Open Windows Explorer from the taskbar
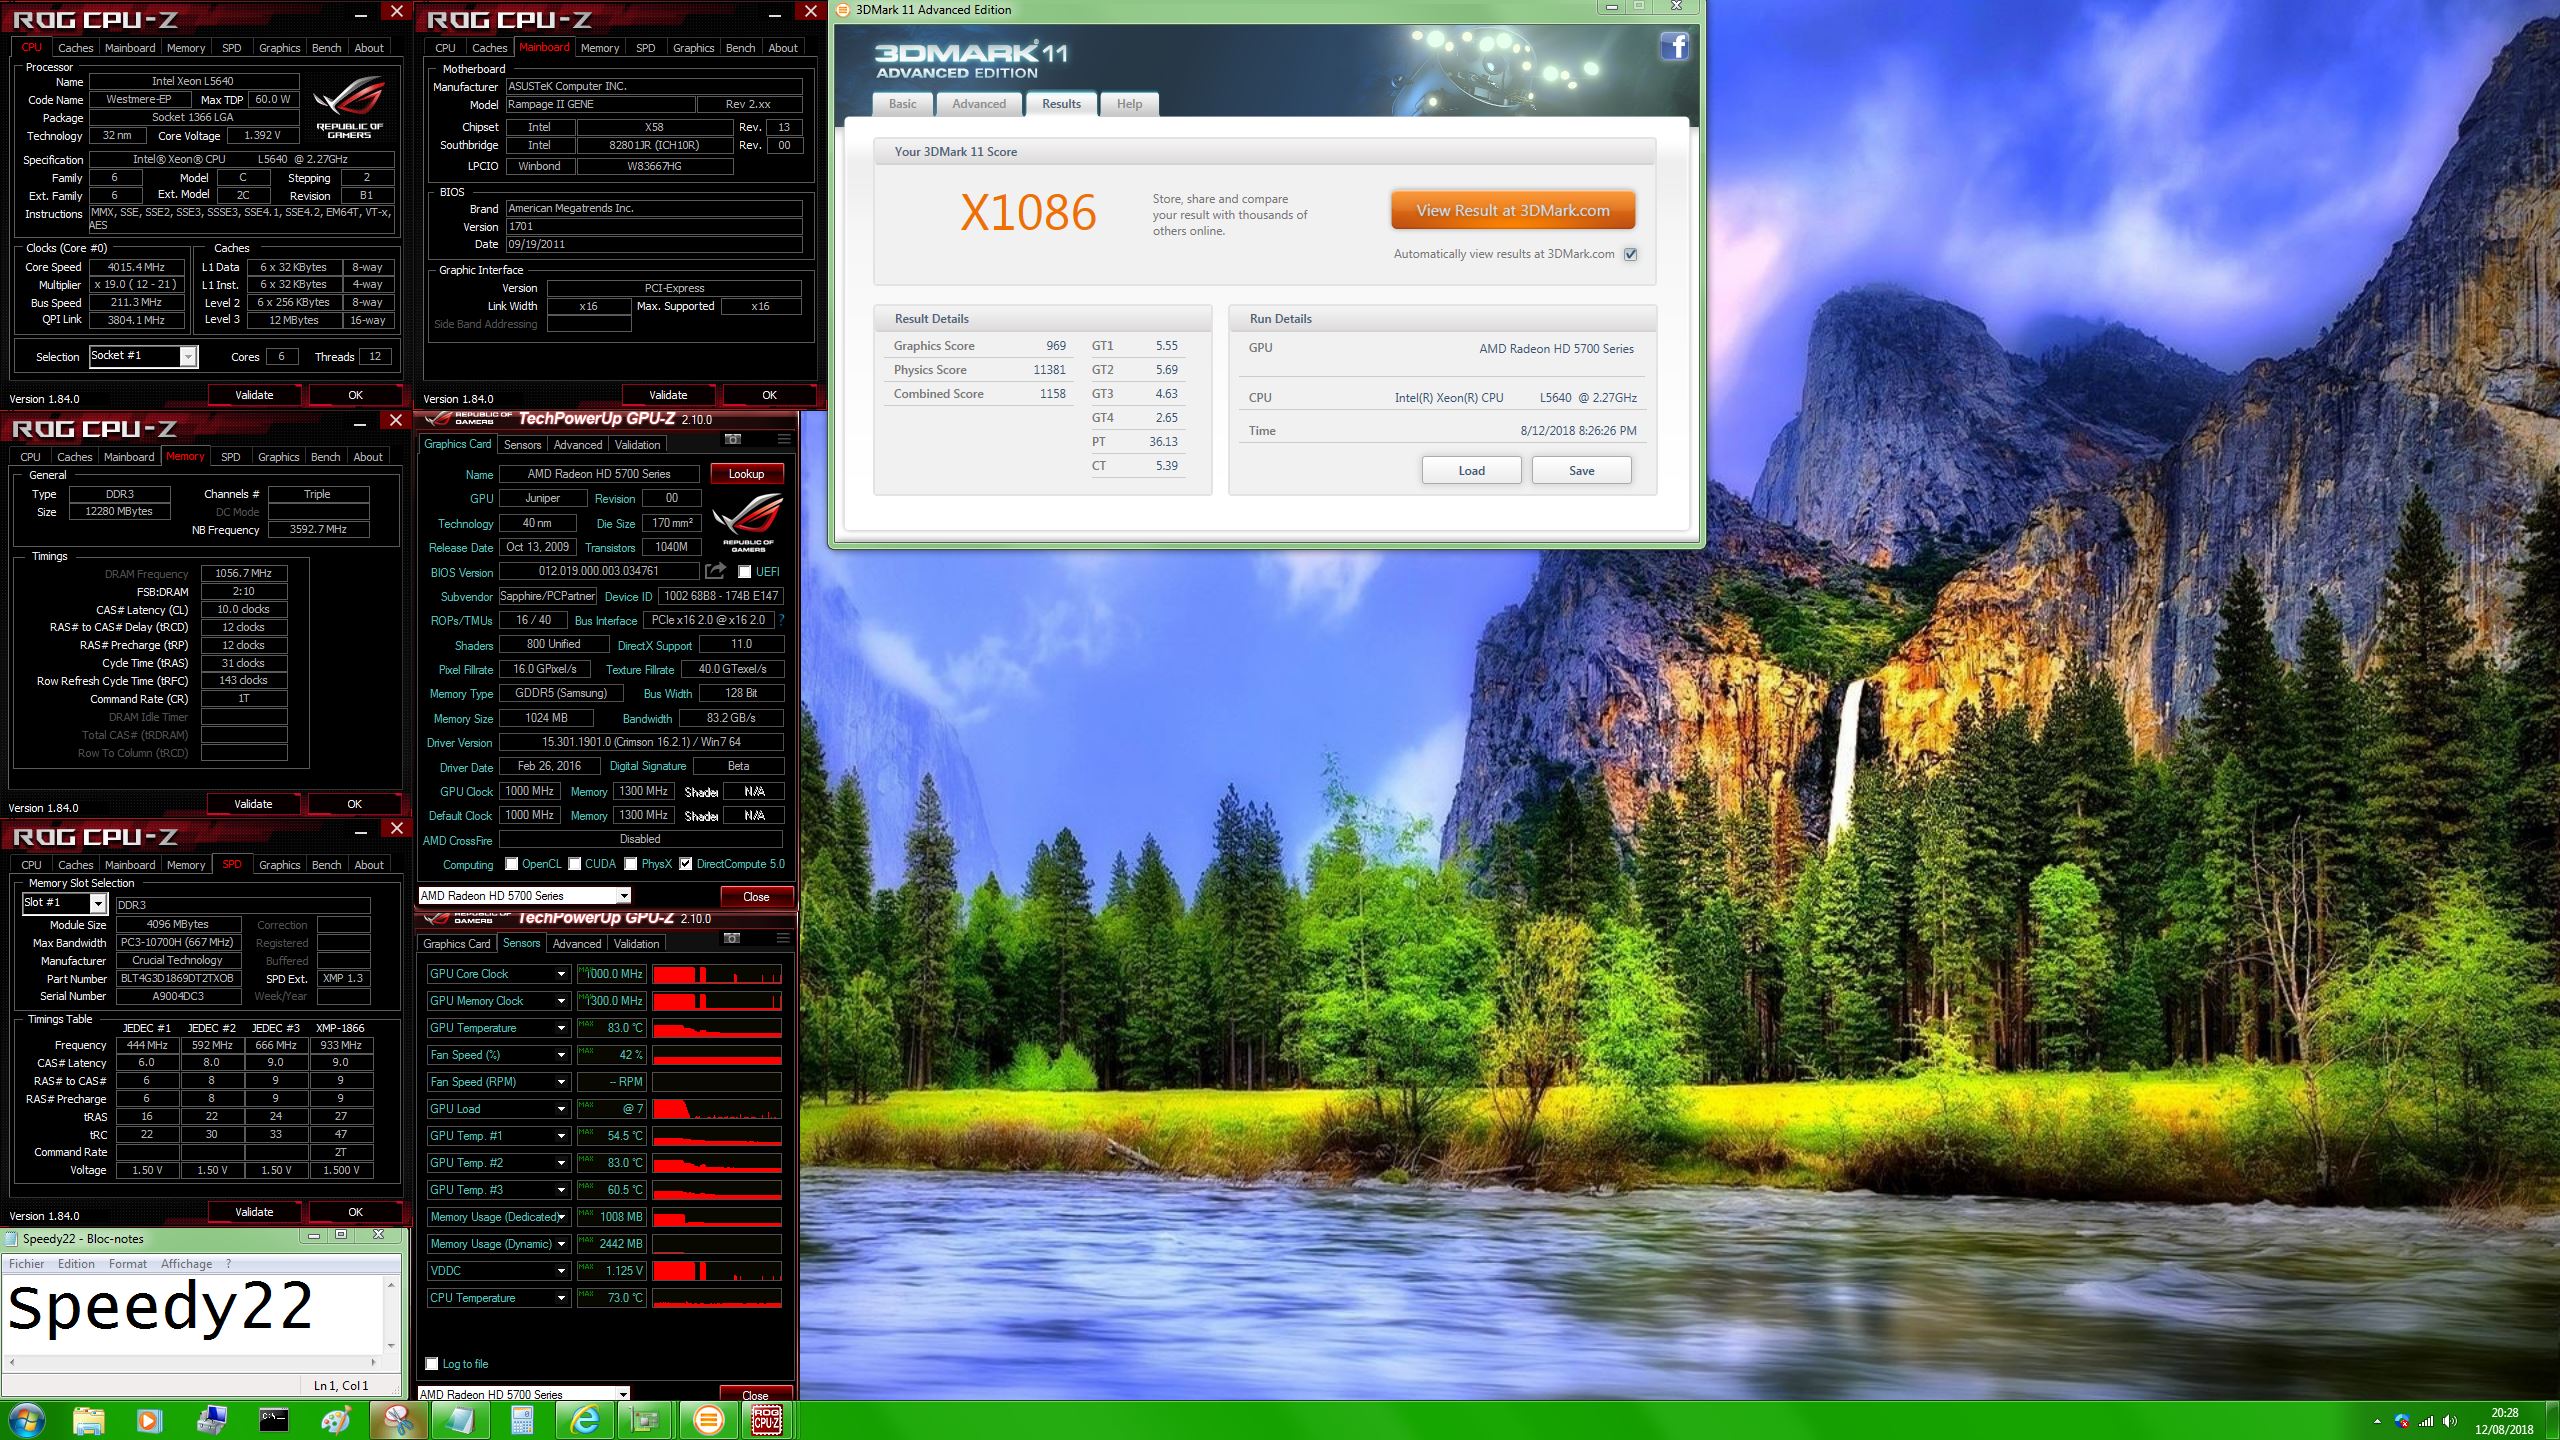 (88, 1420)
